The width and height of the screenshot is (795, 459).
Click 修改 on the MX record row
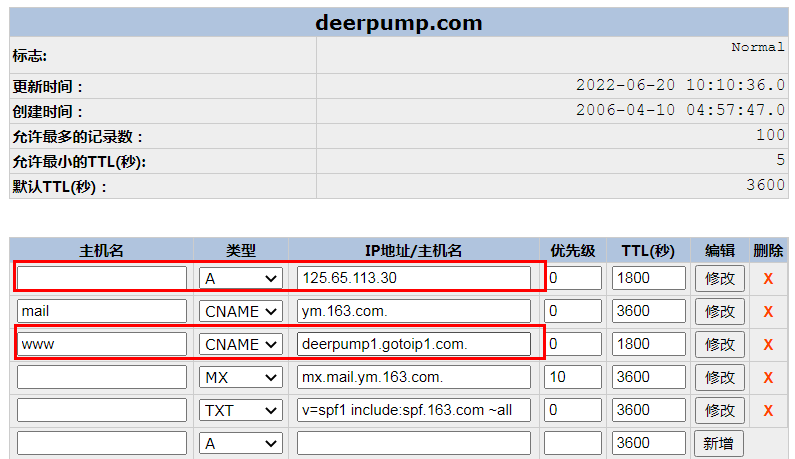tap(719, 378)
